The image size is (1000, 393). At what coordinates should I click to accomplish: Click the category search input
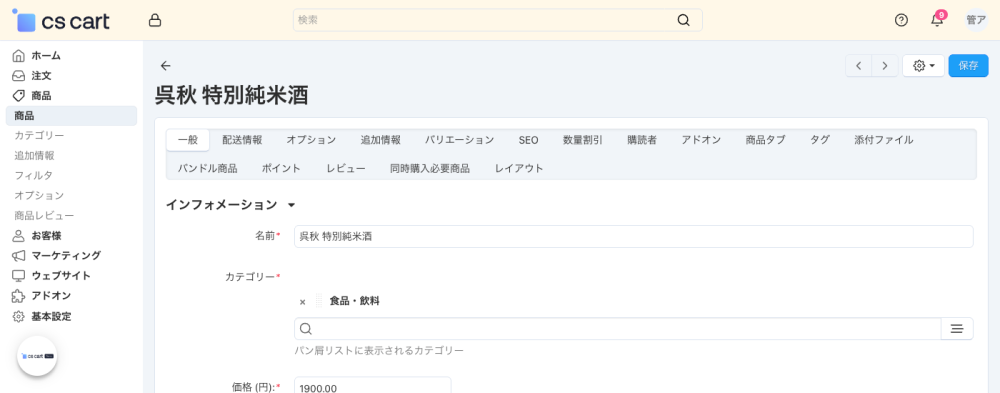[617, 329]
